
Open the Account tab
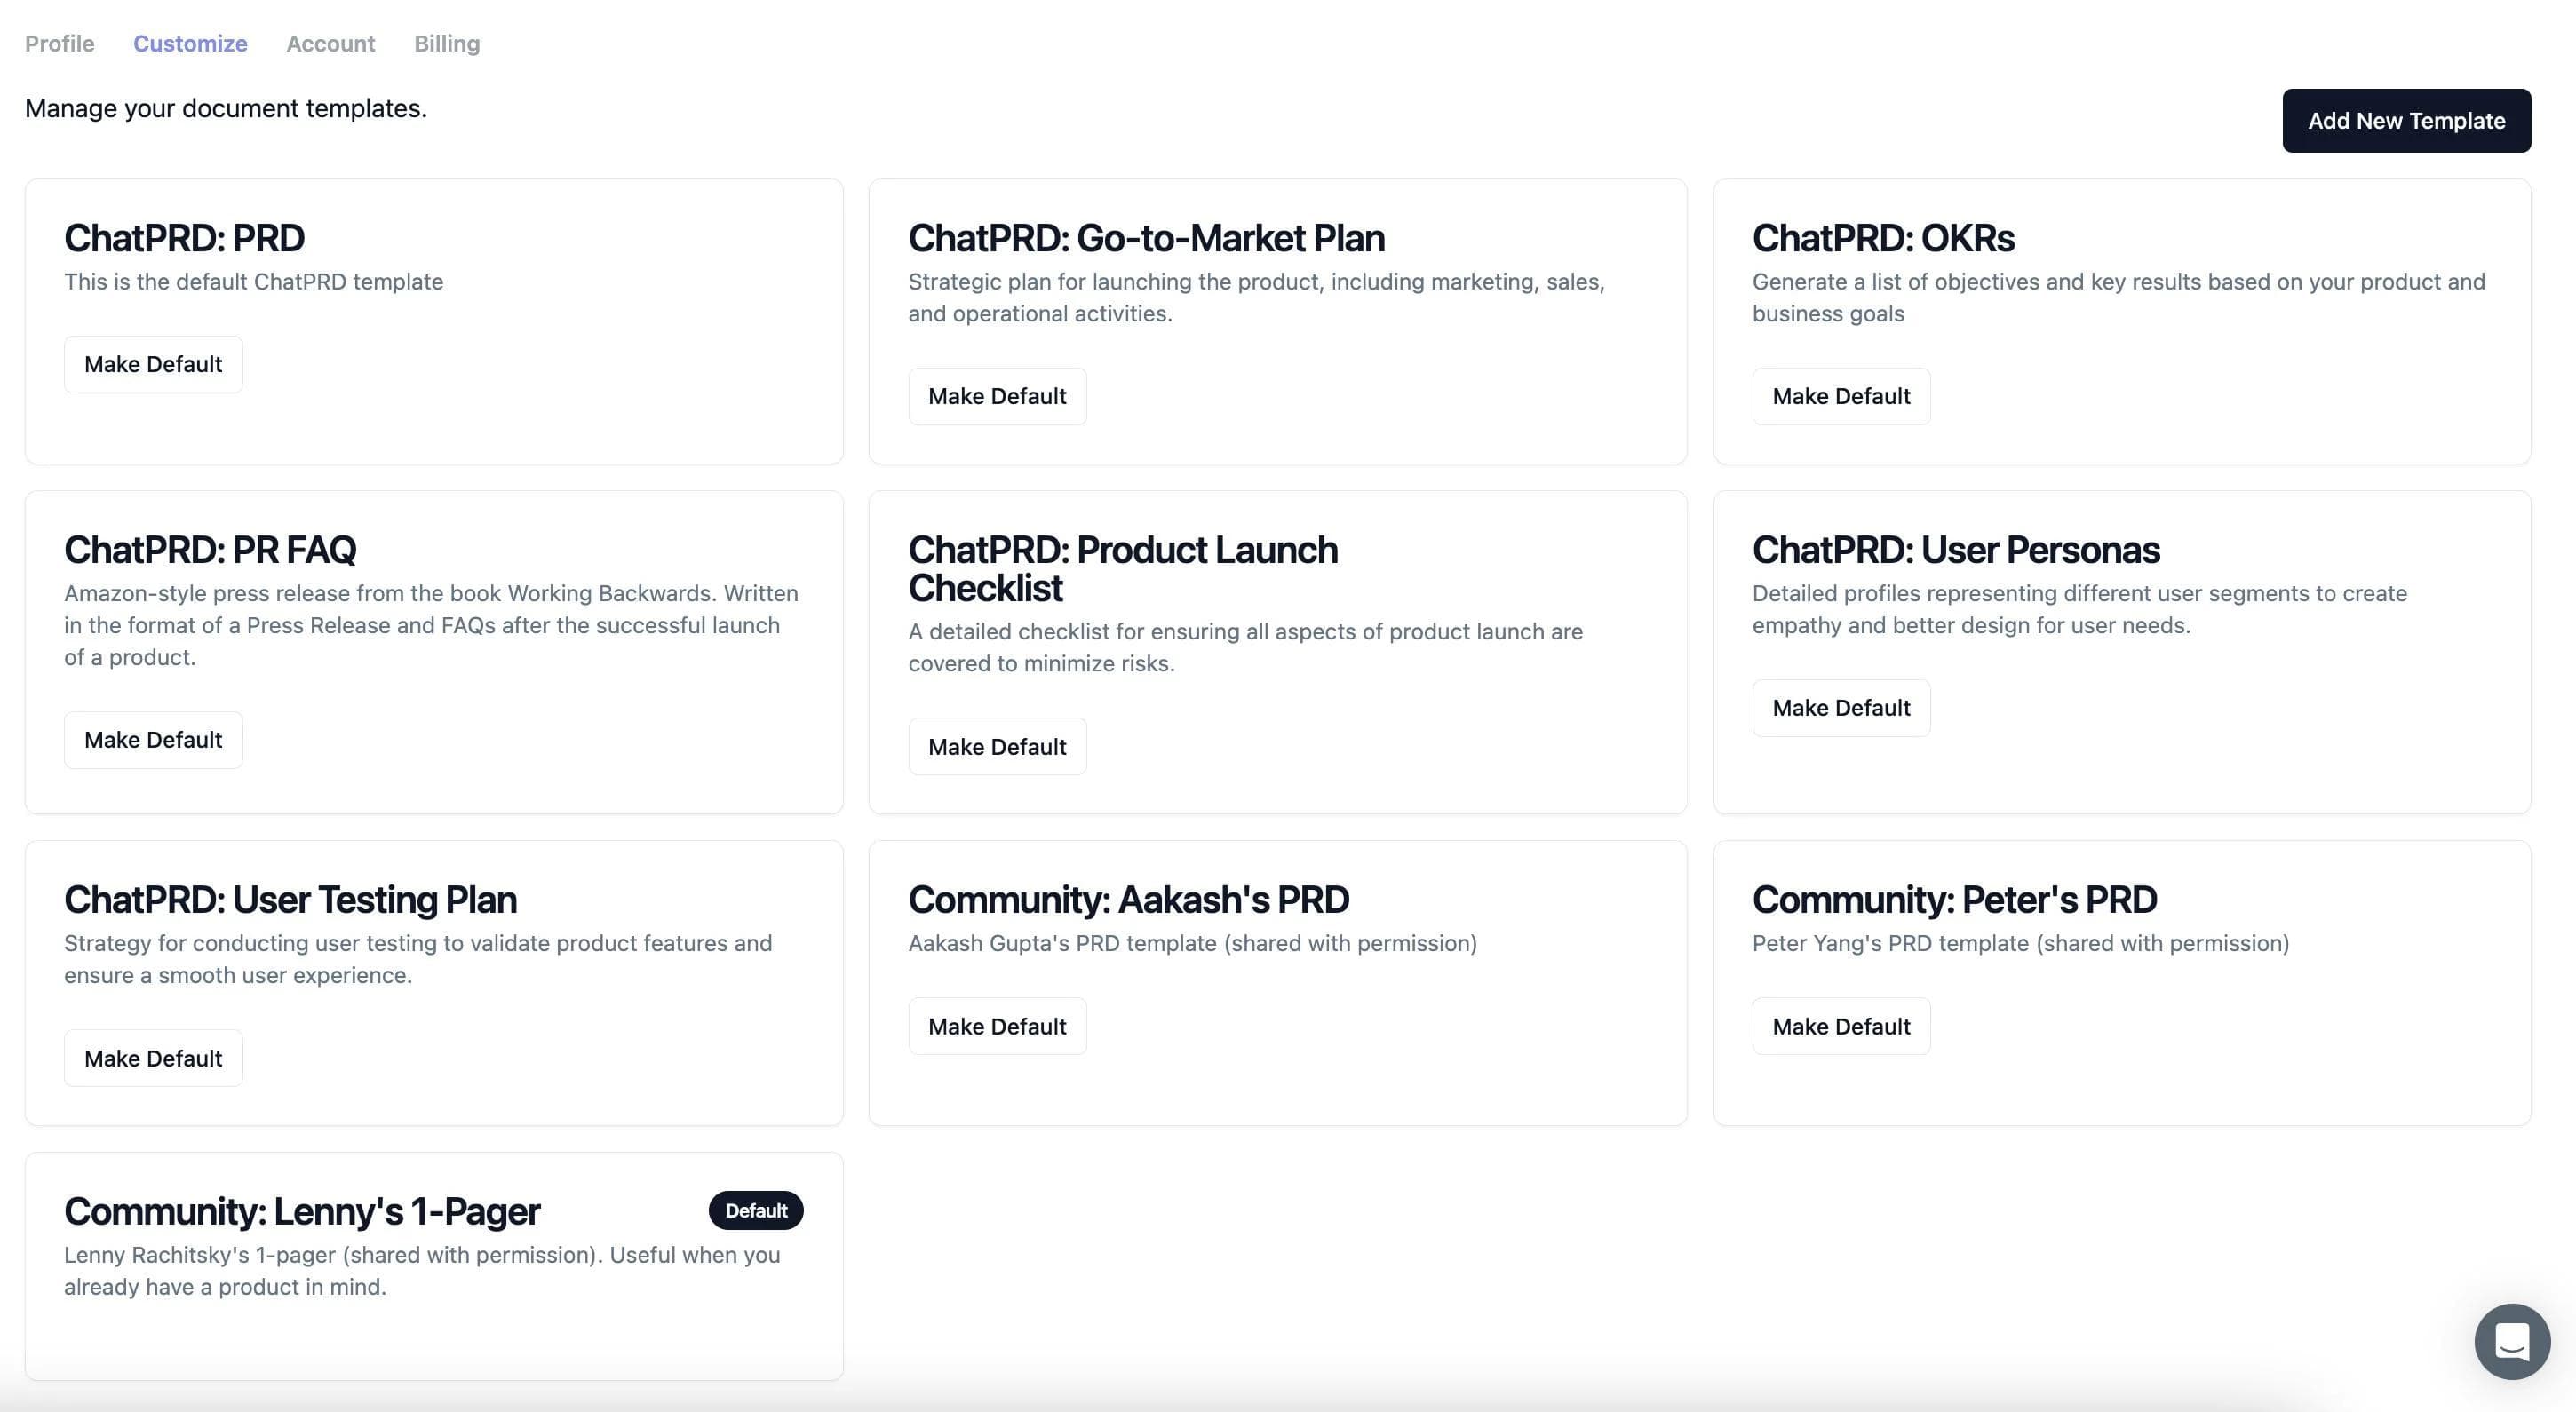pyautogui.click(x=330, y=43)
